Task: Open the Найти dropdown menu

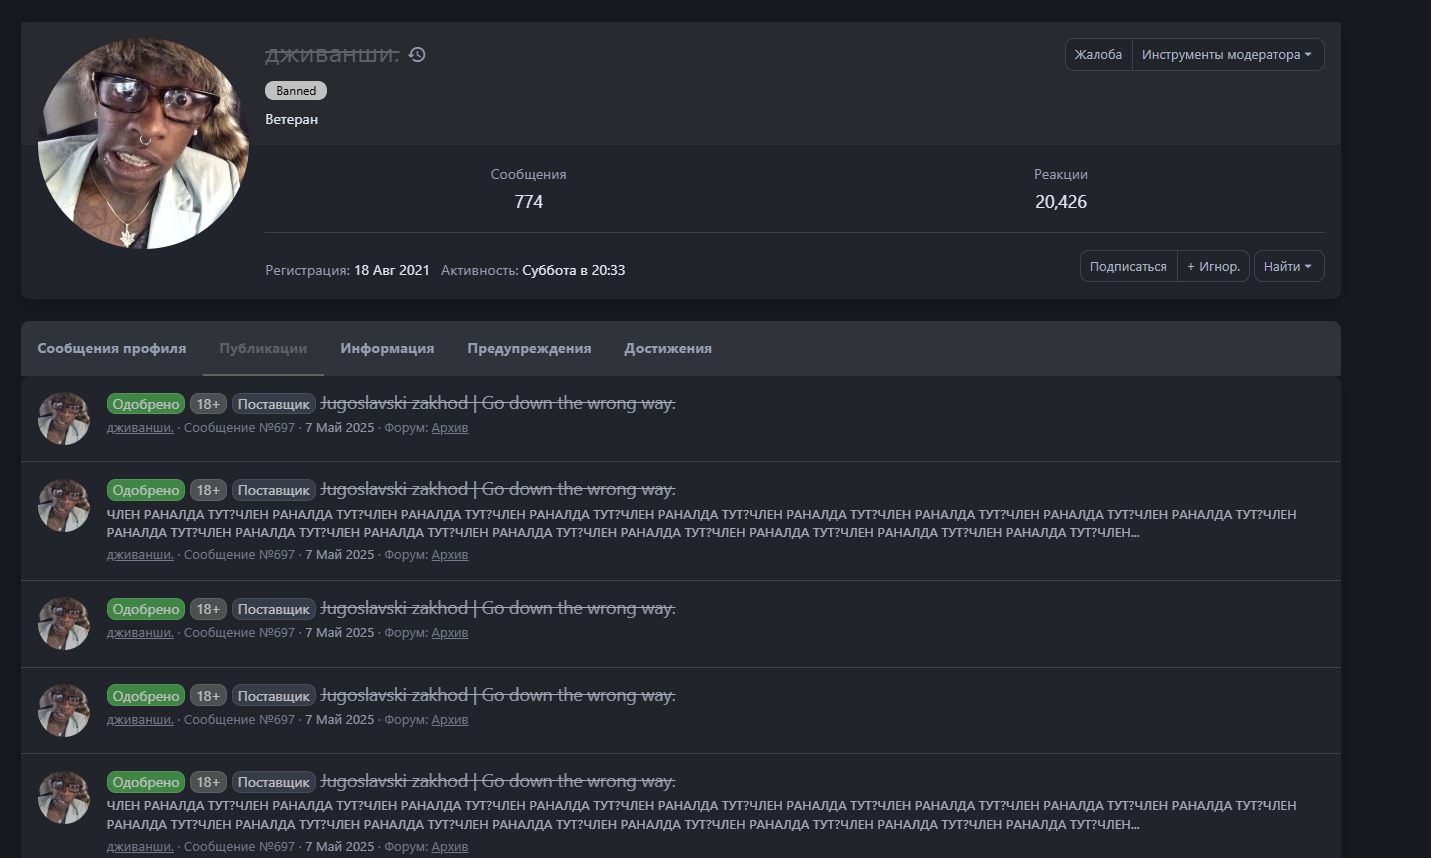Action: click(1288, 267)
